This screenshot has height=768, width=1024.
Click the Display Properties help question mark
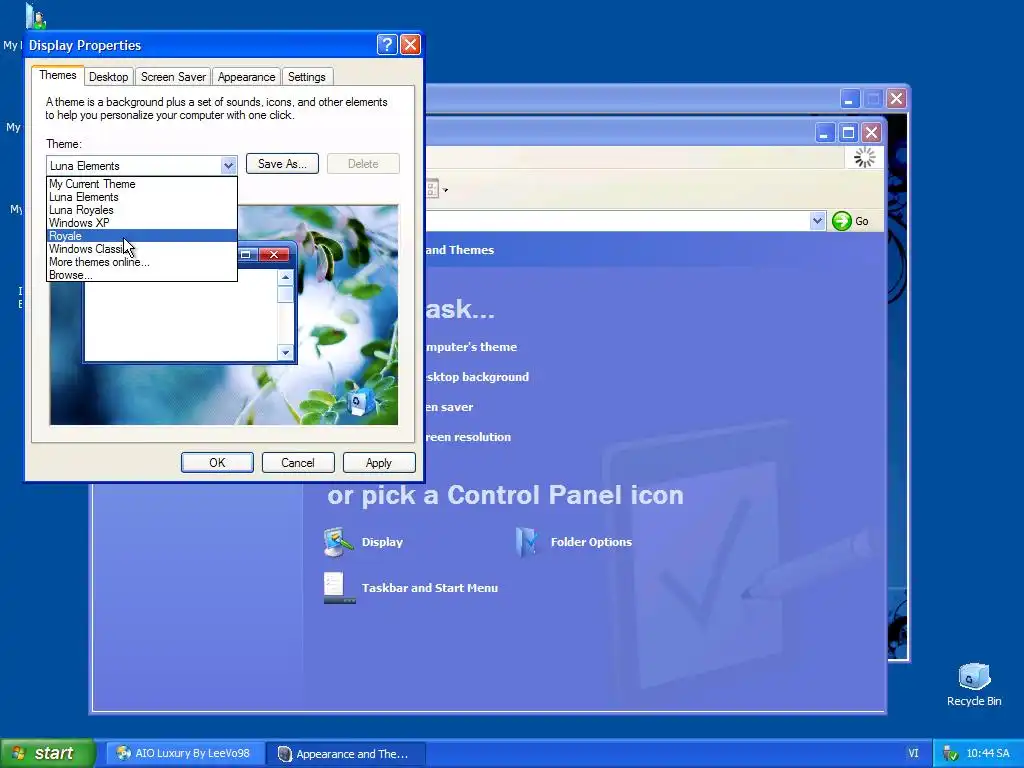(x=387, y=44)
